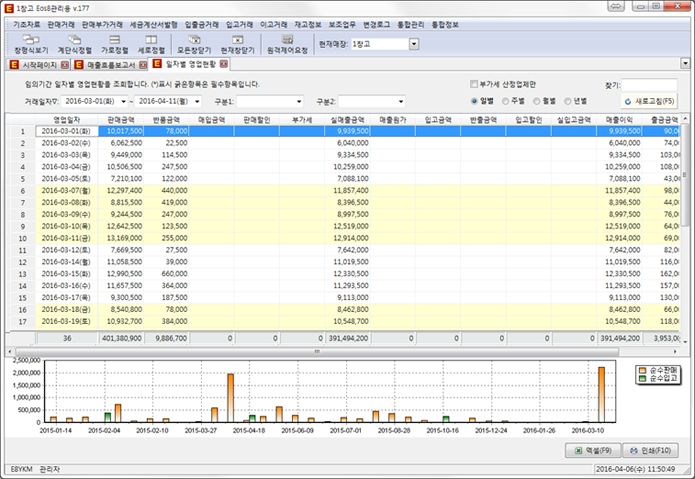Screen dimensions: 695x479
Task: Open the 판매부가거래 menu
Action: click(102, 25)
